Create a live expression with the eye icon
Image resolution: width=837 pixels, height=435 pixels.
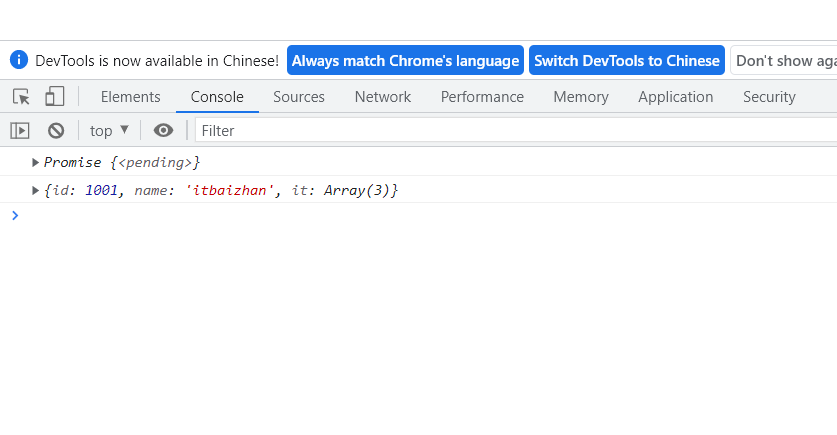(163, 130)
